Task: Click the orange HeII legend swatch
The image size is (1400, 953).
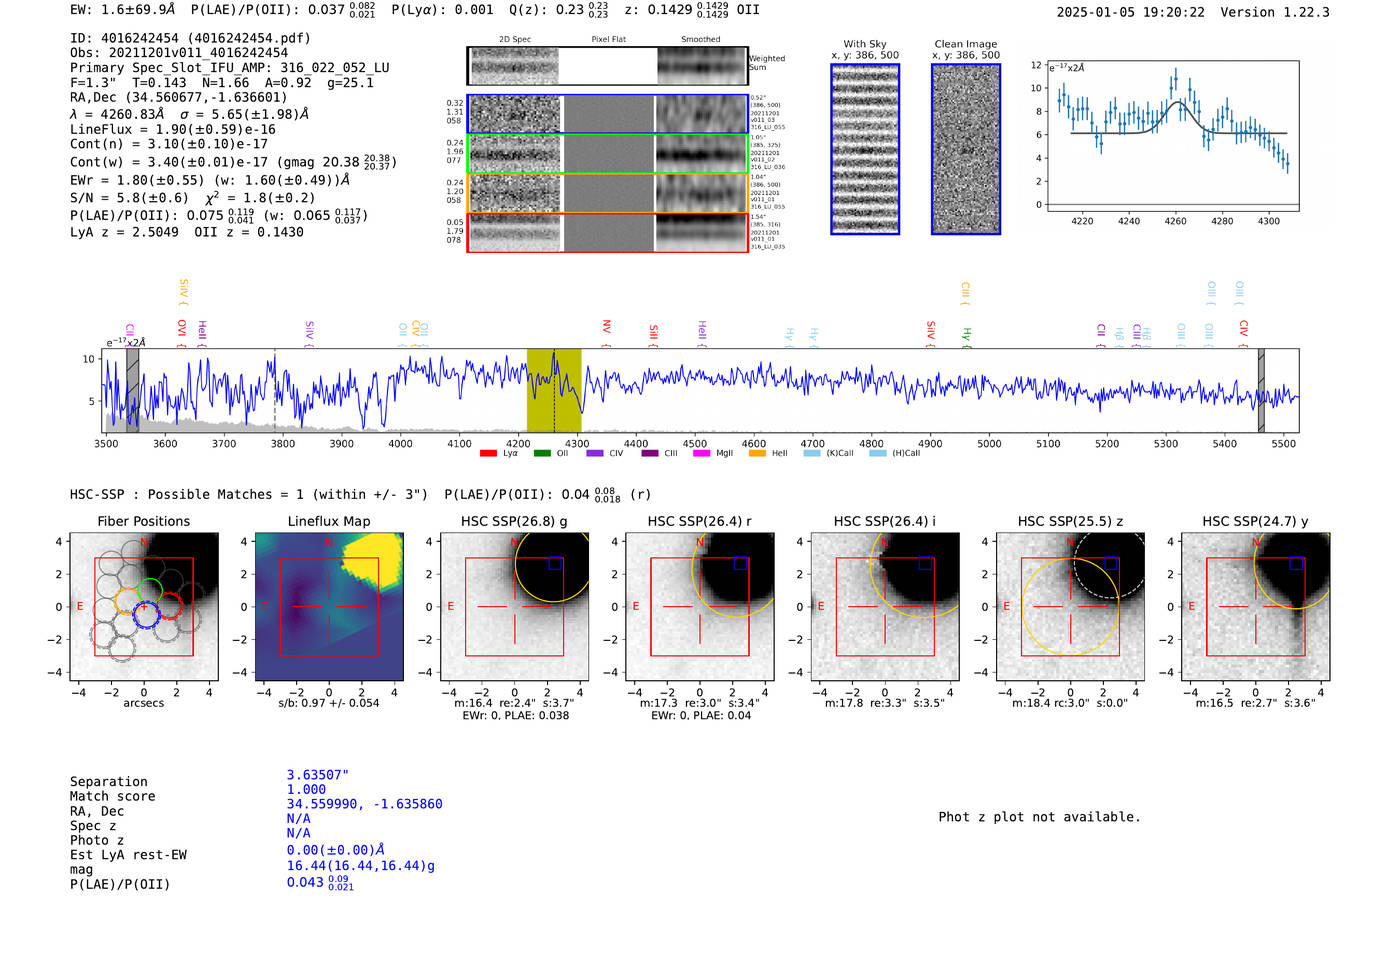Action: (x=757, y=454)
